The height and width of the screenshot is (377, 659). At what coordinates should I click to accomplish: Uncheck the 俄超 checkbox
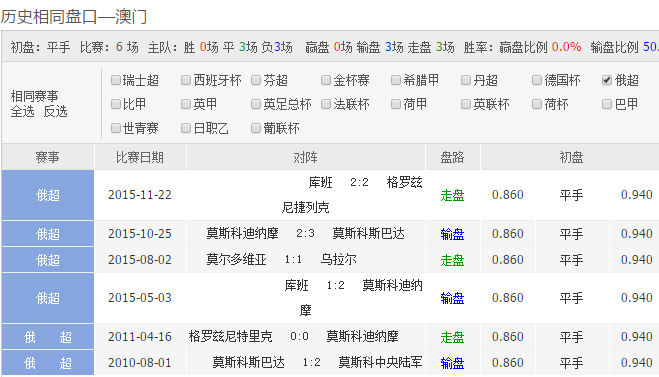tap(607, 80)
